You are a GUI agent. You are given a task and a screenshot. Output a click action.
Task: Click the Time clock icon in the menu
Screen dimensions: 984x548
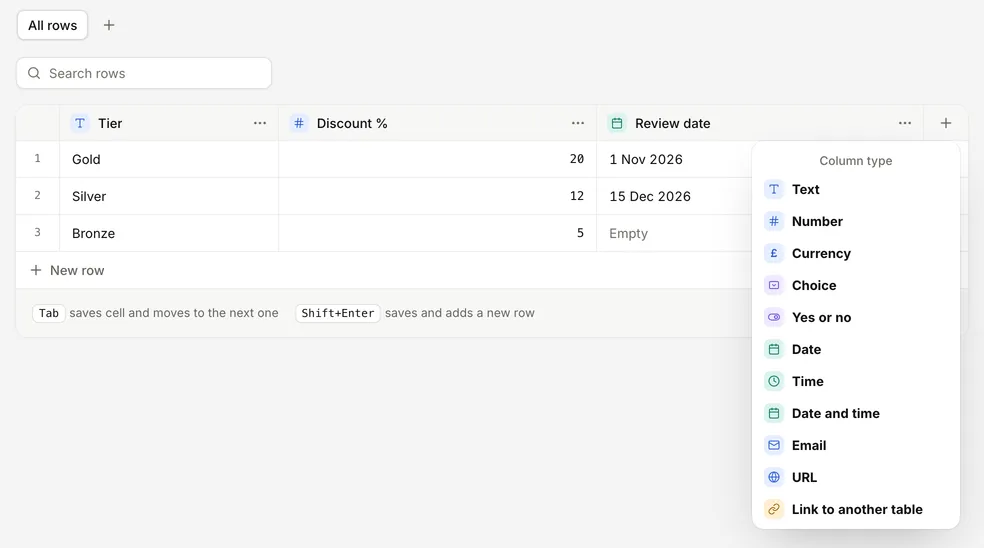[774, 382]
